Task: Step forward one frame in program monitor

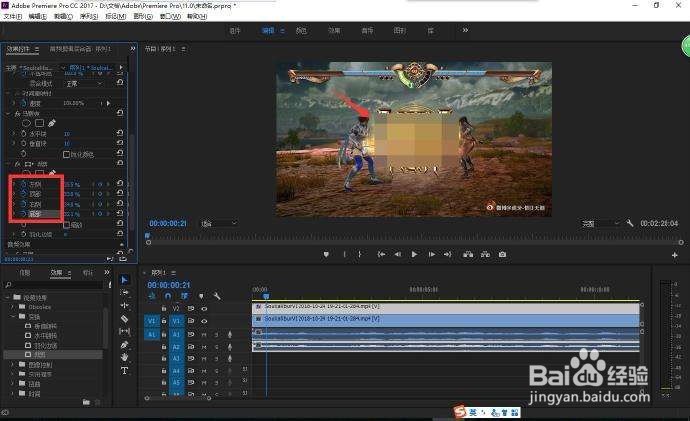Action: point(432,254)
